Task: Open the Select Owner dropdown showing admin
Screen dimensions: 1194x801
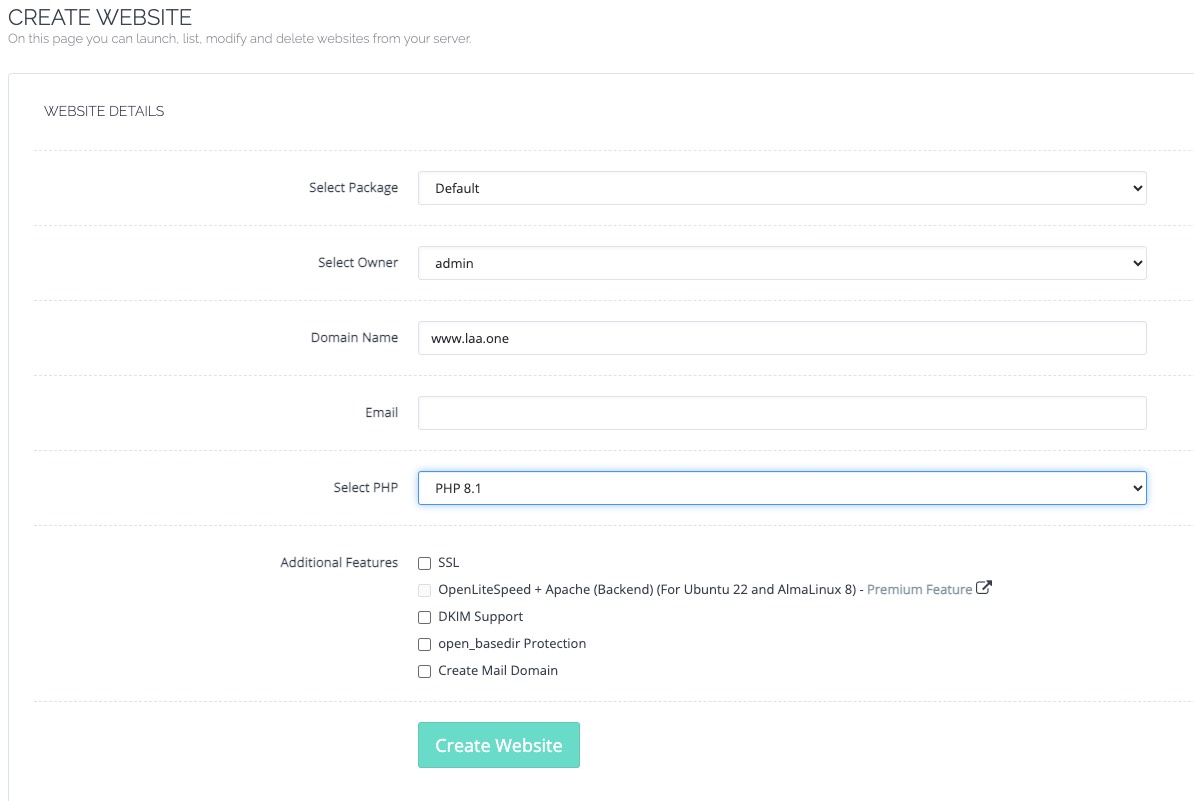Action: pos(782,263)
